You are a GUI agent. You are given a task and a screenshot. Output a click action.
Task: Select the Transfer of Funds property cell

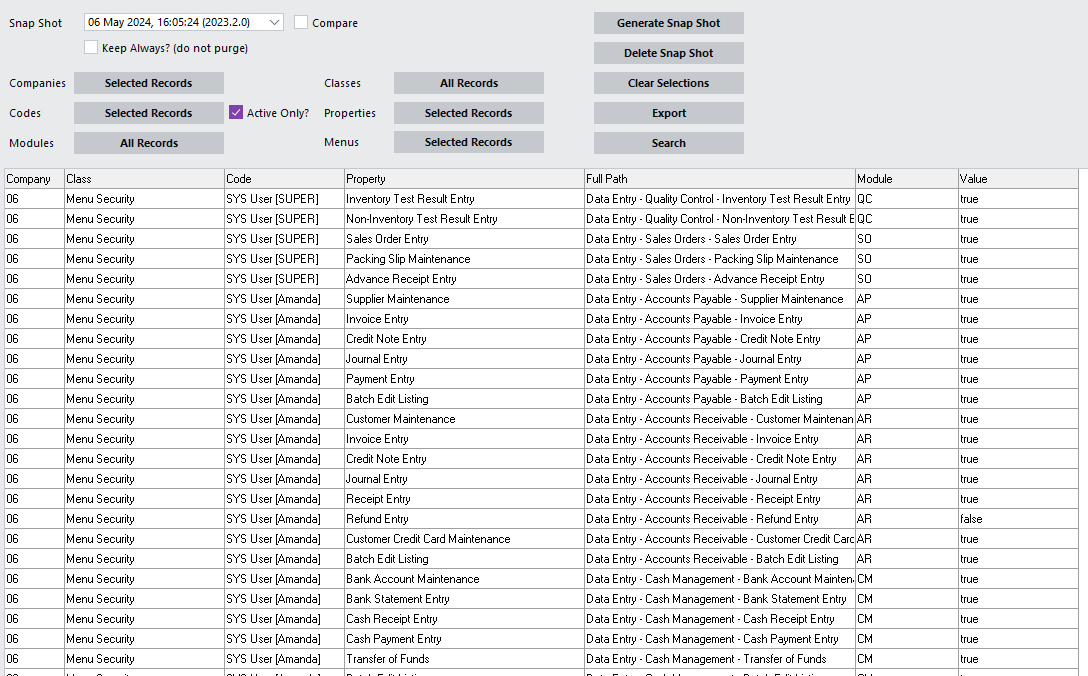464,659
